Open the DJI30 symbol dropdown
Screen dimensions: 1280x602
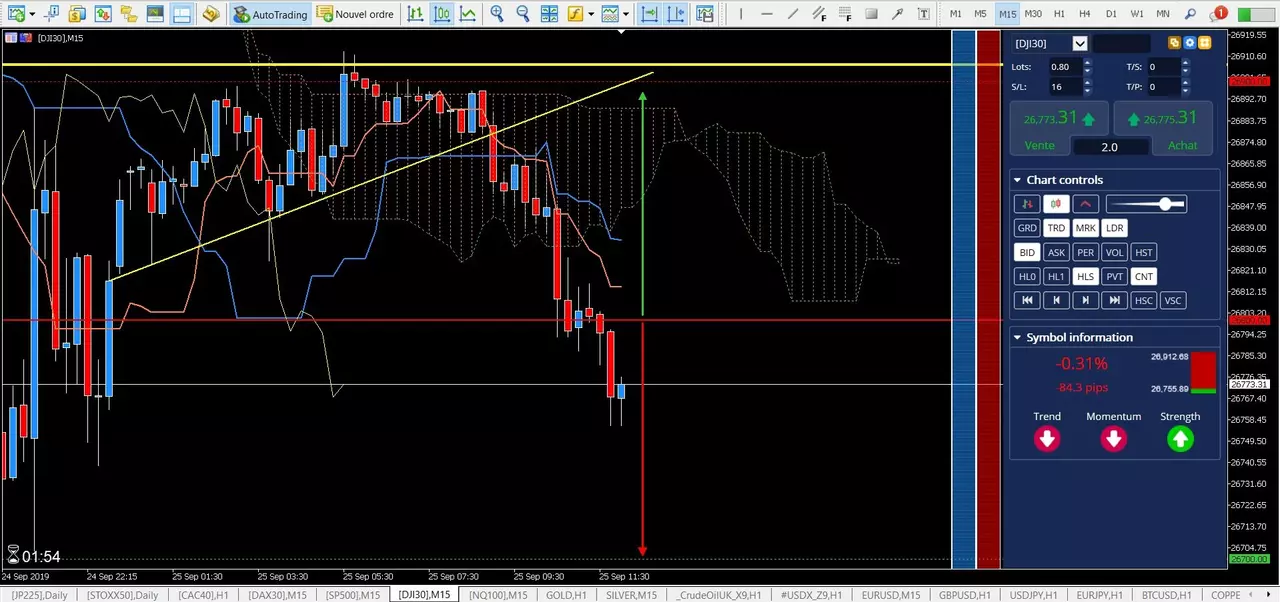[x=1080, y=43]
